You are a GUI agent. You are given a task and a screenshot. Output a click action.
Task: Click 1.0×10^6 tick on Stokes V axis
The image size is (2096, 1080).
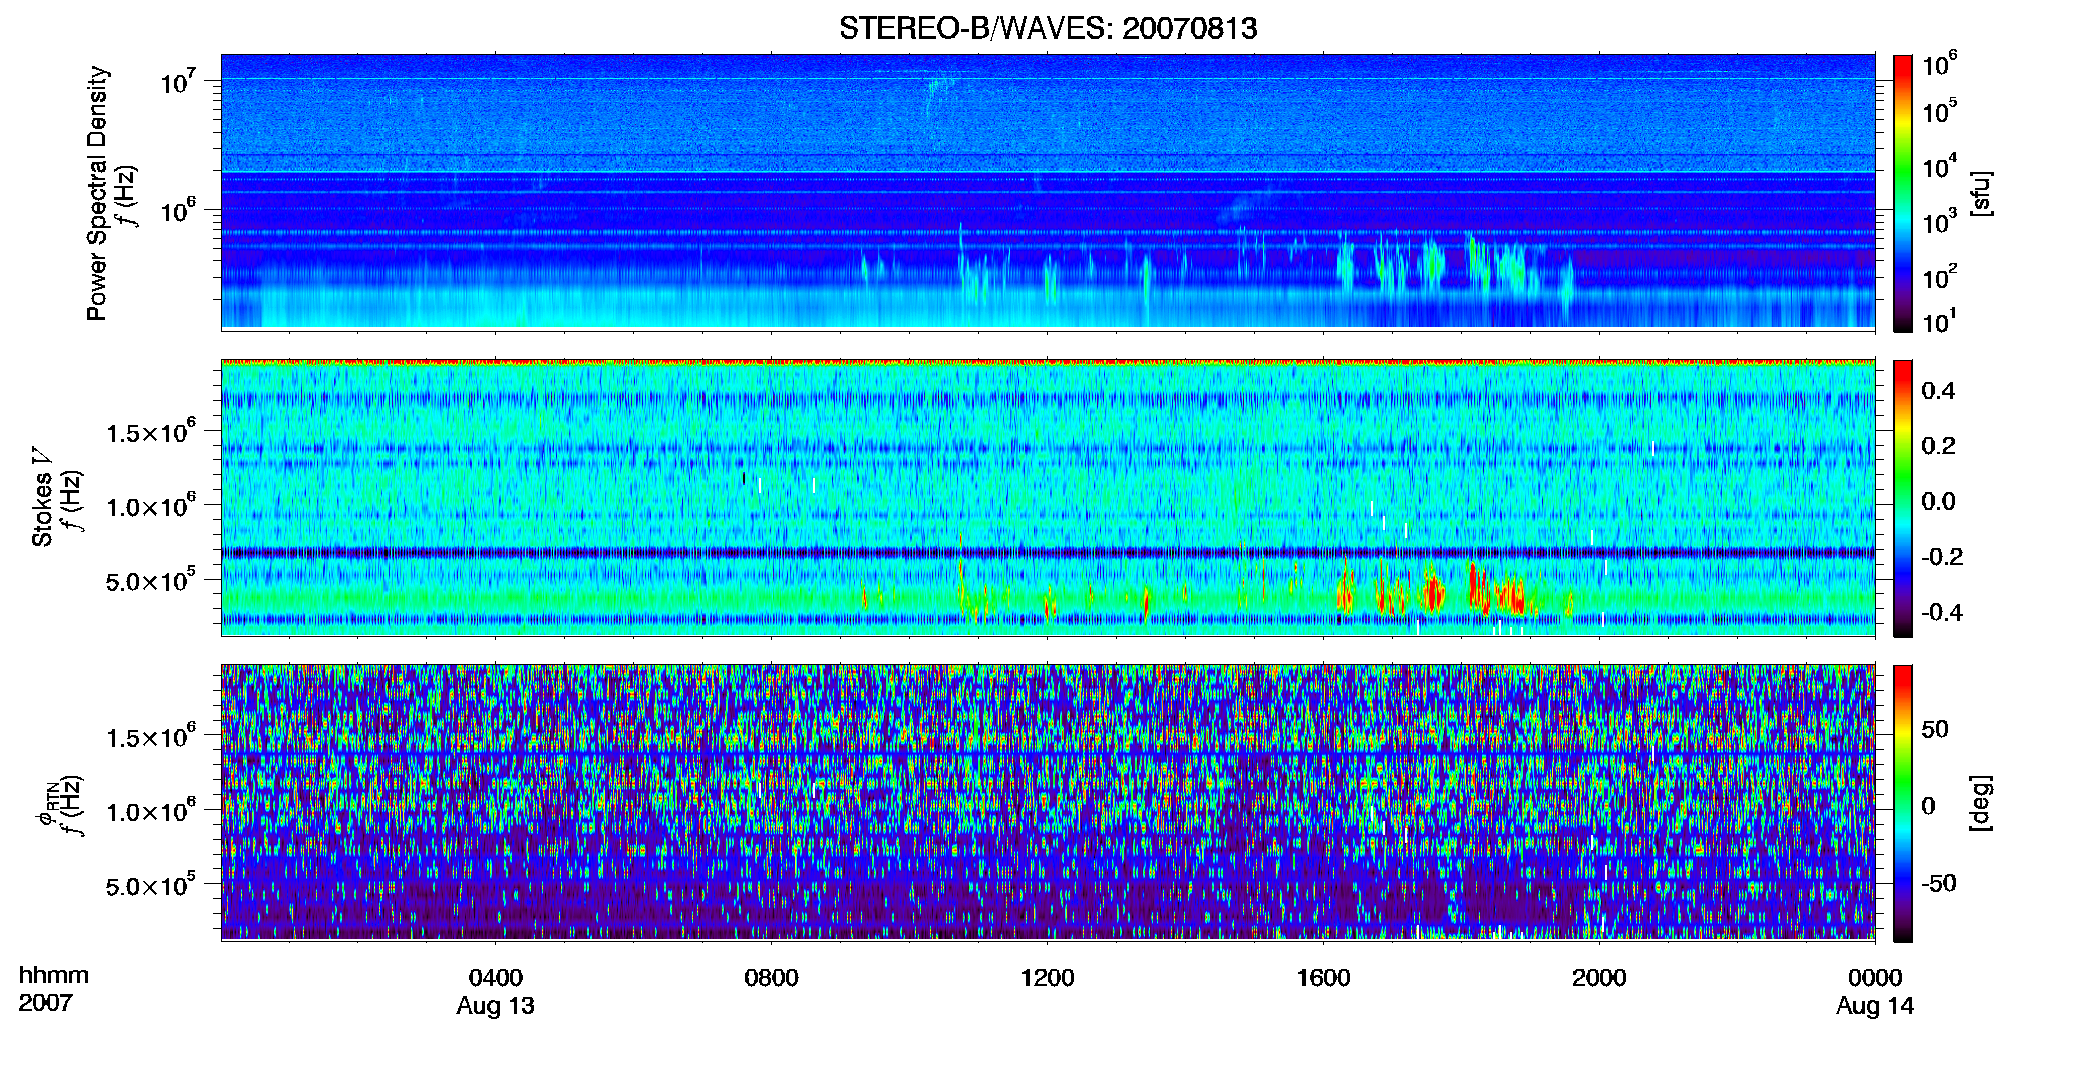tap(152, 505)
